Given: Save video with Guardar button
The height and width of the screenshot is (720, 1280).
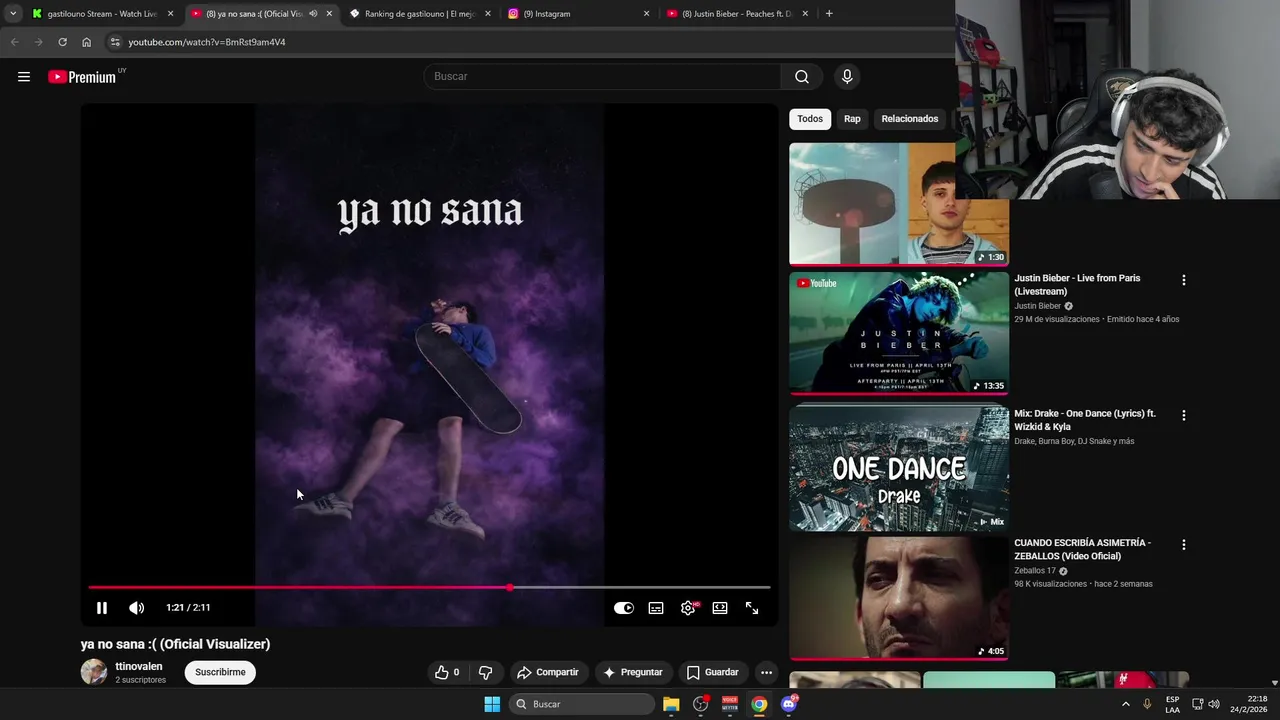Looking at the screenshot, I should [x=713, y=672].
